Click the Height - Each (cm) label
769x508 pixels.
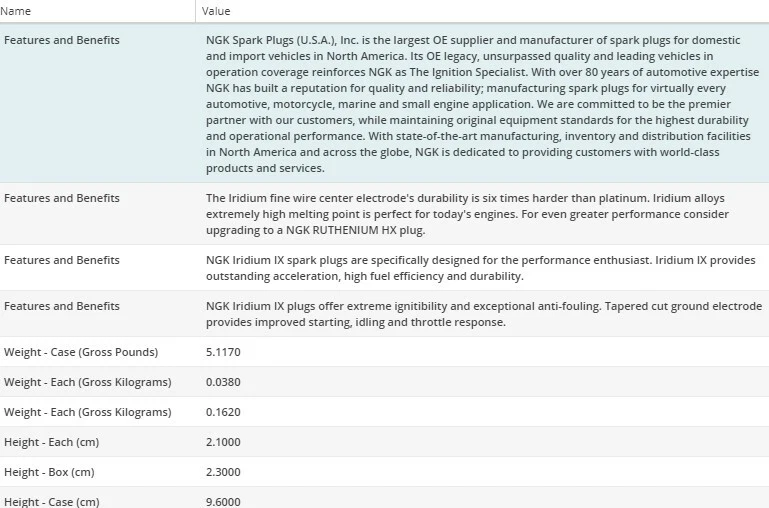(x=52, y=442)
